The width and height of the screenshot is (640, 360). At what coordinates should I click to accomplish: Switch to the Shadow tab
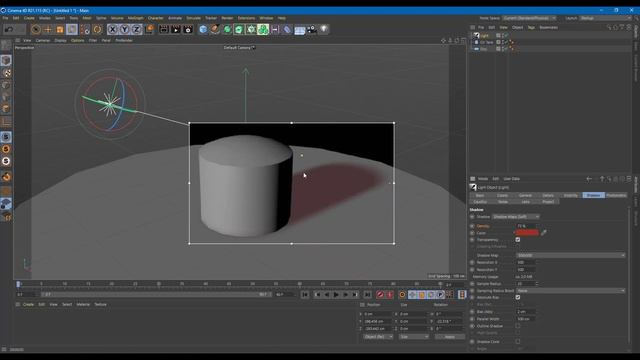point(593,196)
